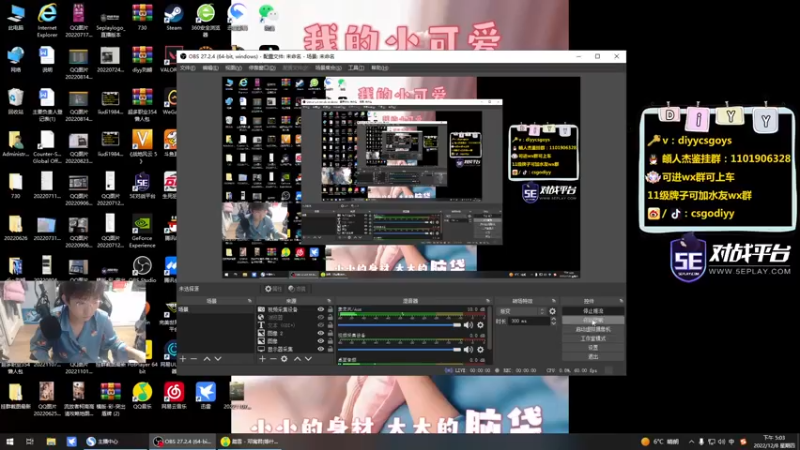
Task: Move scene up in the Scenes panel
Action: tap(207, 359)
